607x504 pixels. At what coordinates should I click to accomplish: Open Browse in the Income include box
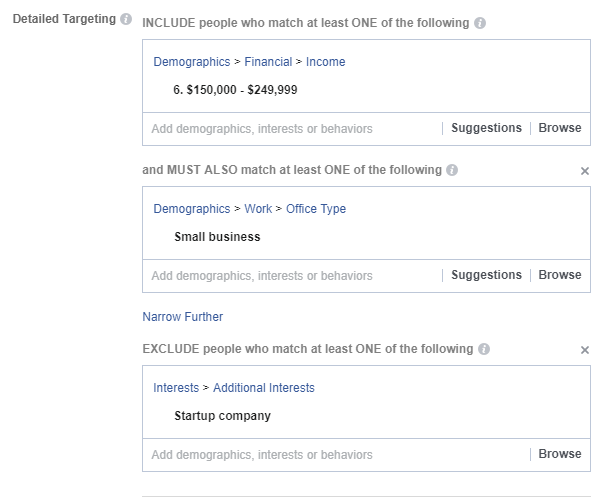[559, 128]
